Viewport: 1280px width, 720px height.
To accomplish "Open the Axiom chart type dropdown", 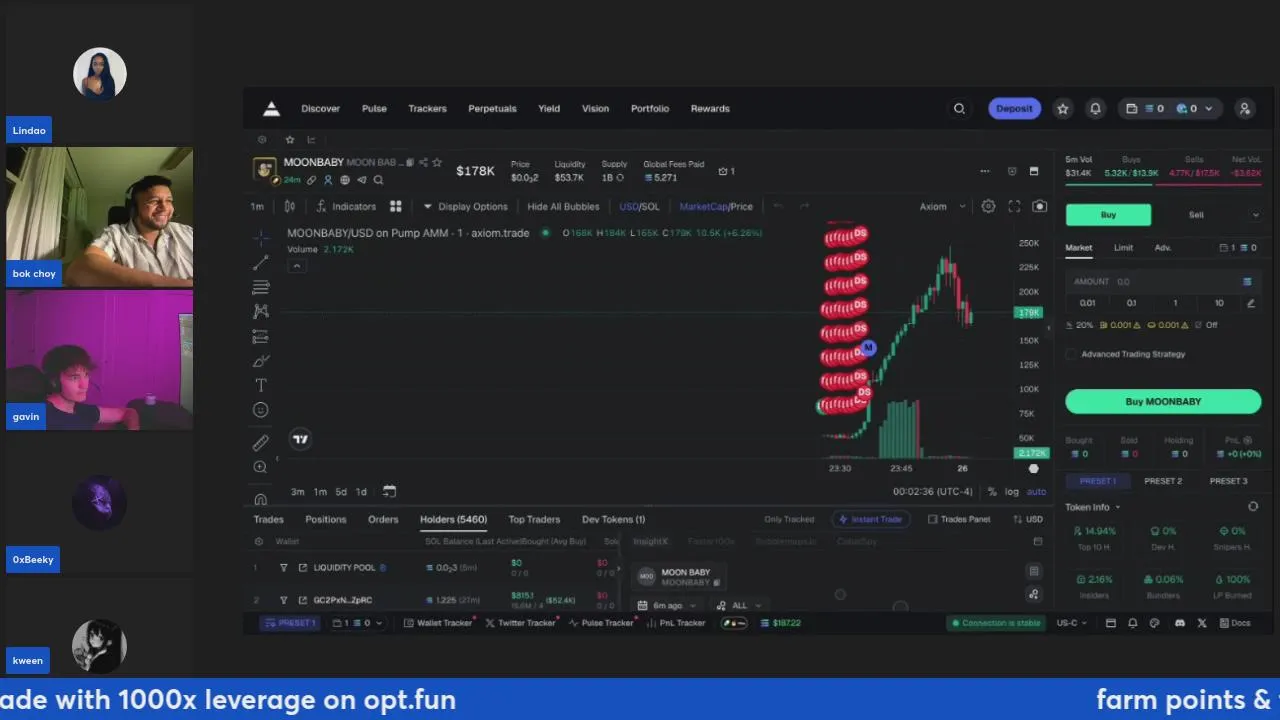I will pos(942,206).
